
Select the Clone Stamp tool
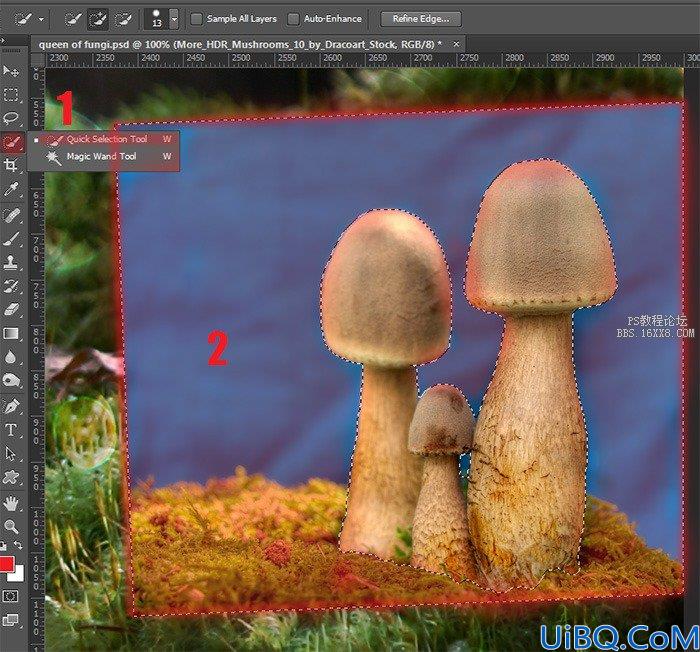point(11,262)
